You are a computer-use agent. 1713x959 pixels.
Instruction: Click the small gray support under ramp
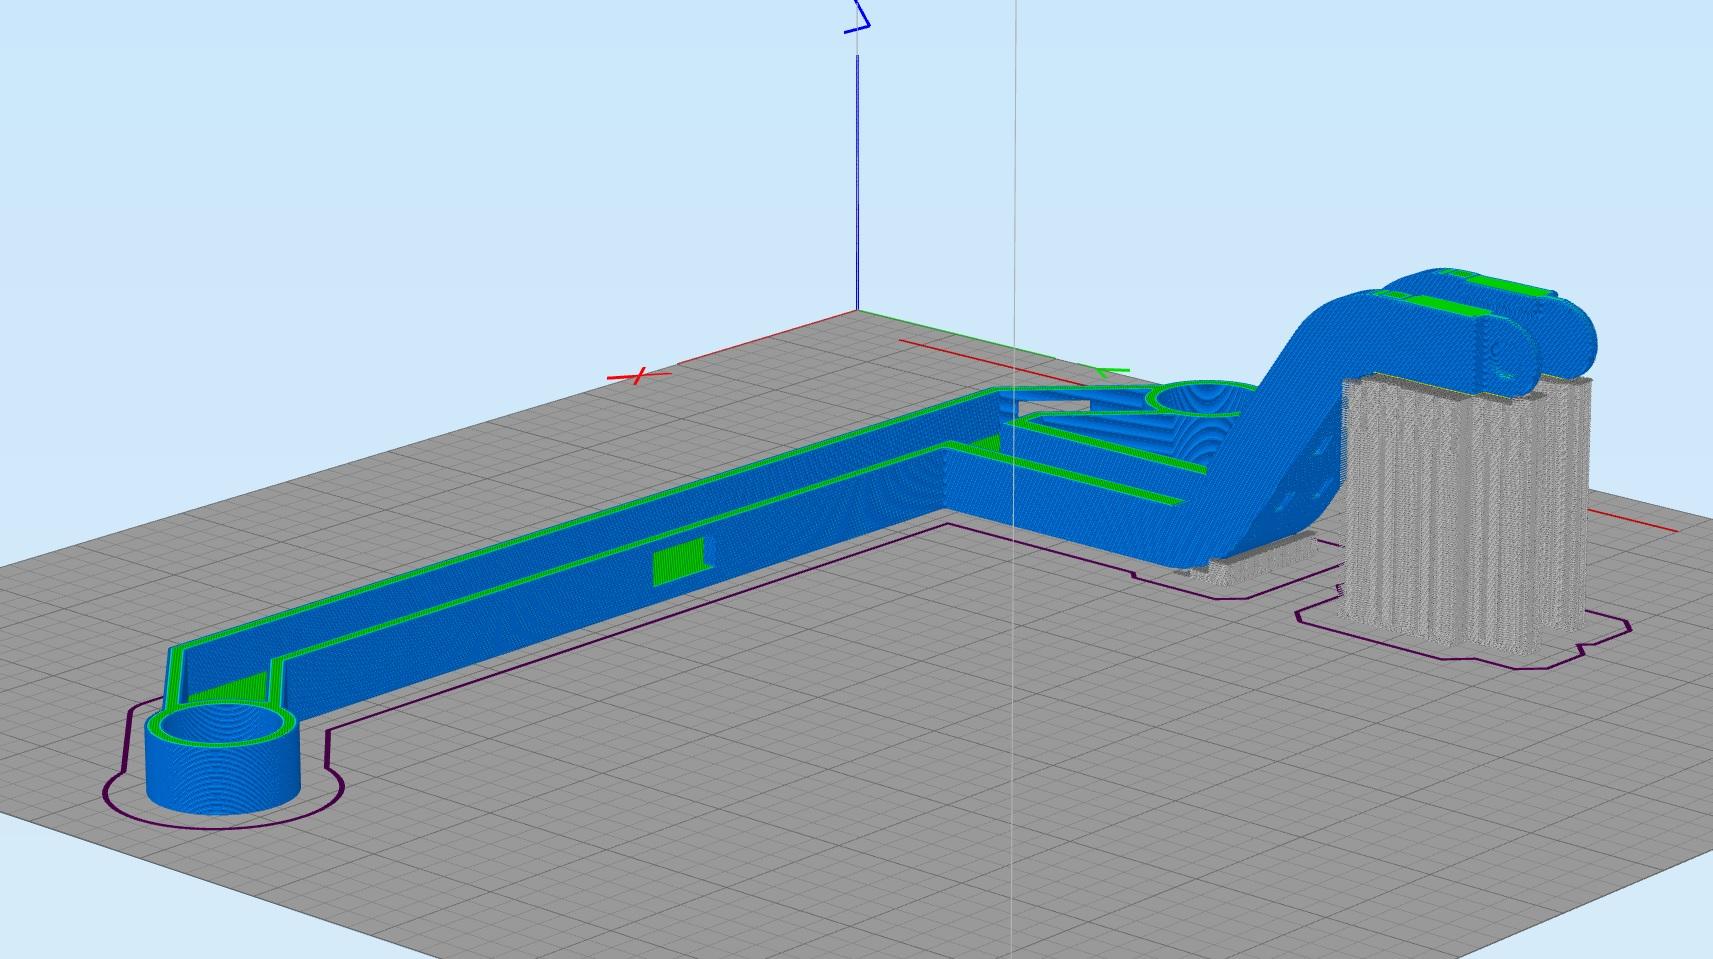click(1255, 562)
